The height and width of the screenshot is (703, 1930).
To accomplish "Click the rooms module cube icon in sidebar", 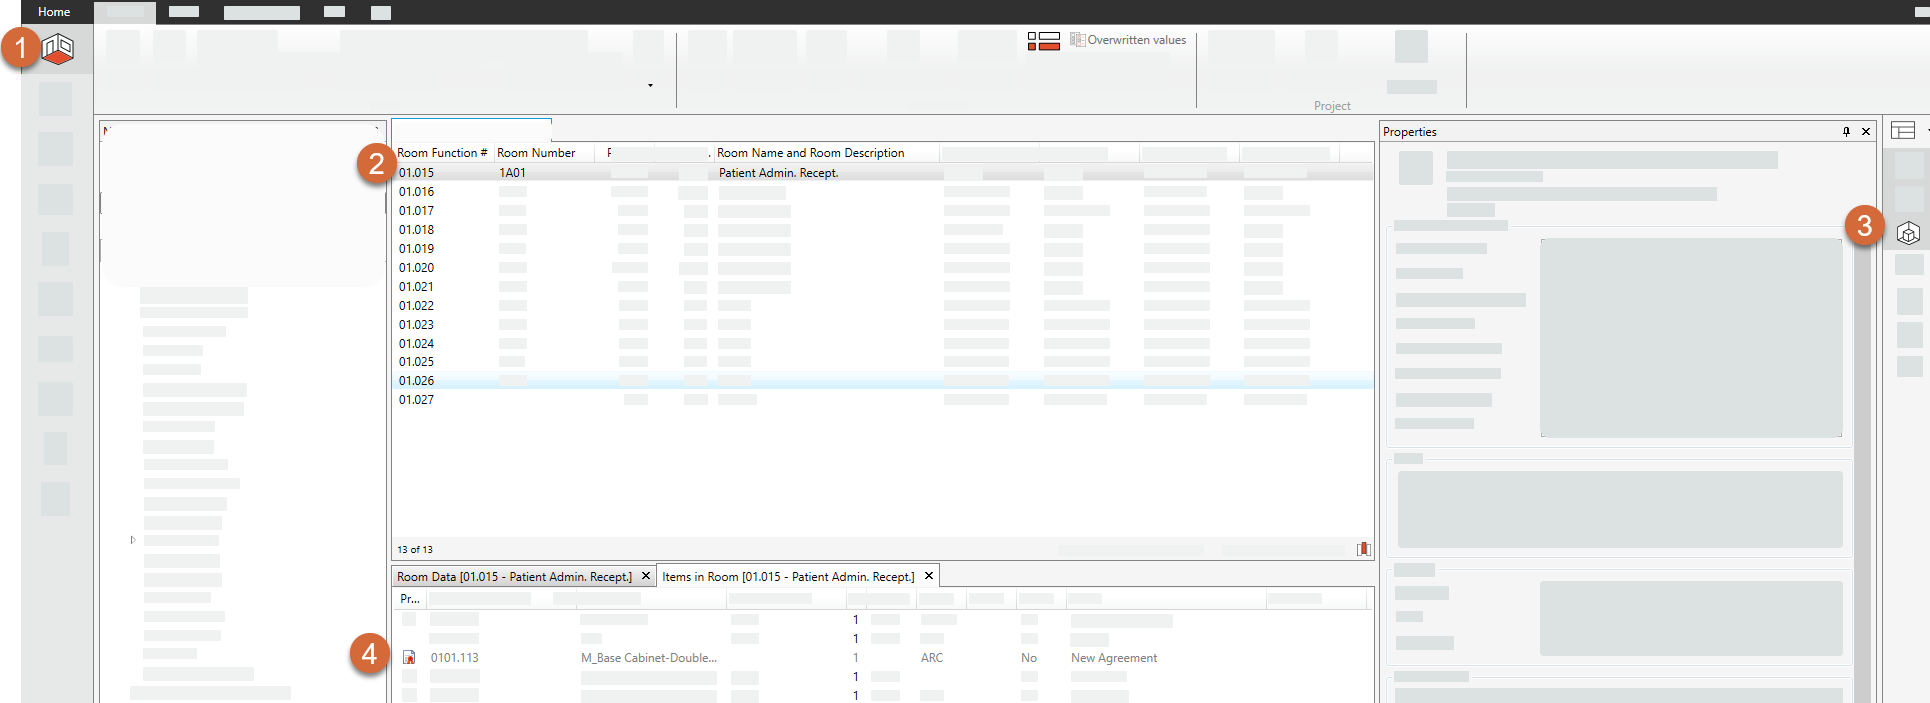I will [58, 48].
